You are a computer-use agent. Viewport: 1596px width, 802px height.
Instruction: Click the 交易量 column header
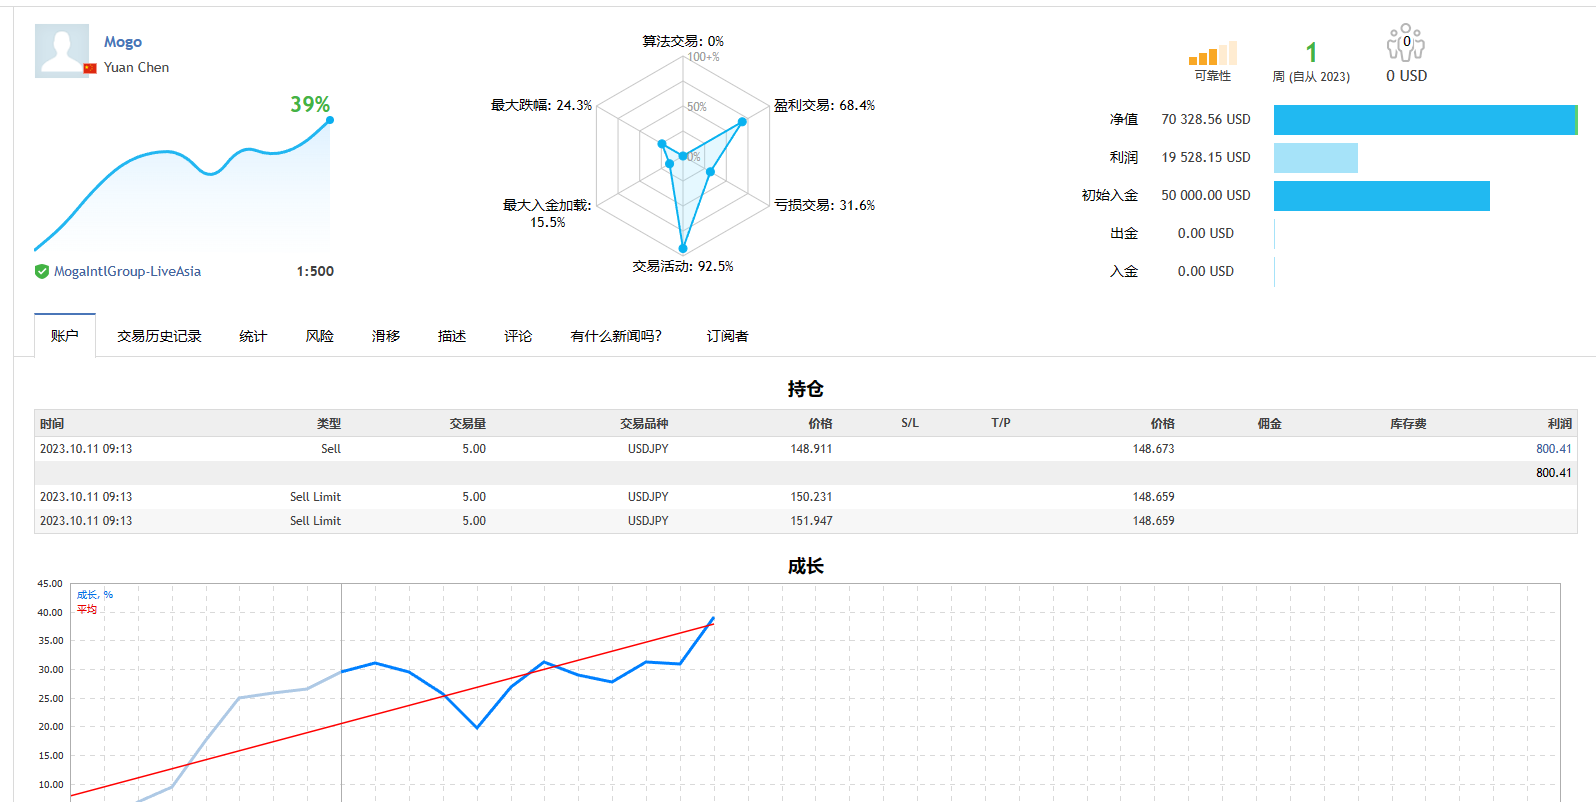468,424
